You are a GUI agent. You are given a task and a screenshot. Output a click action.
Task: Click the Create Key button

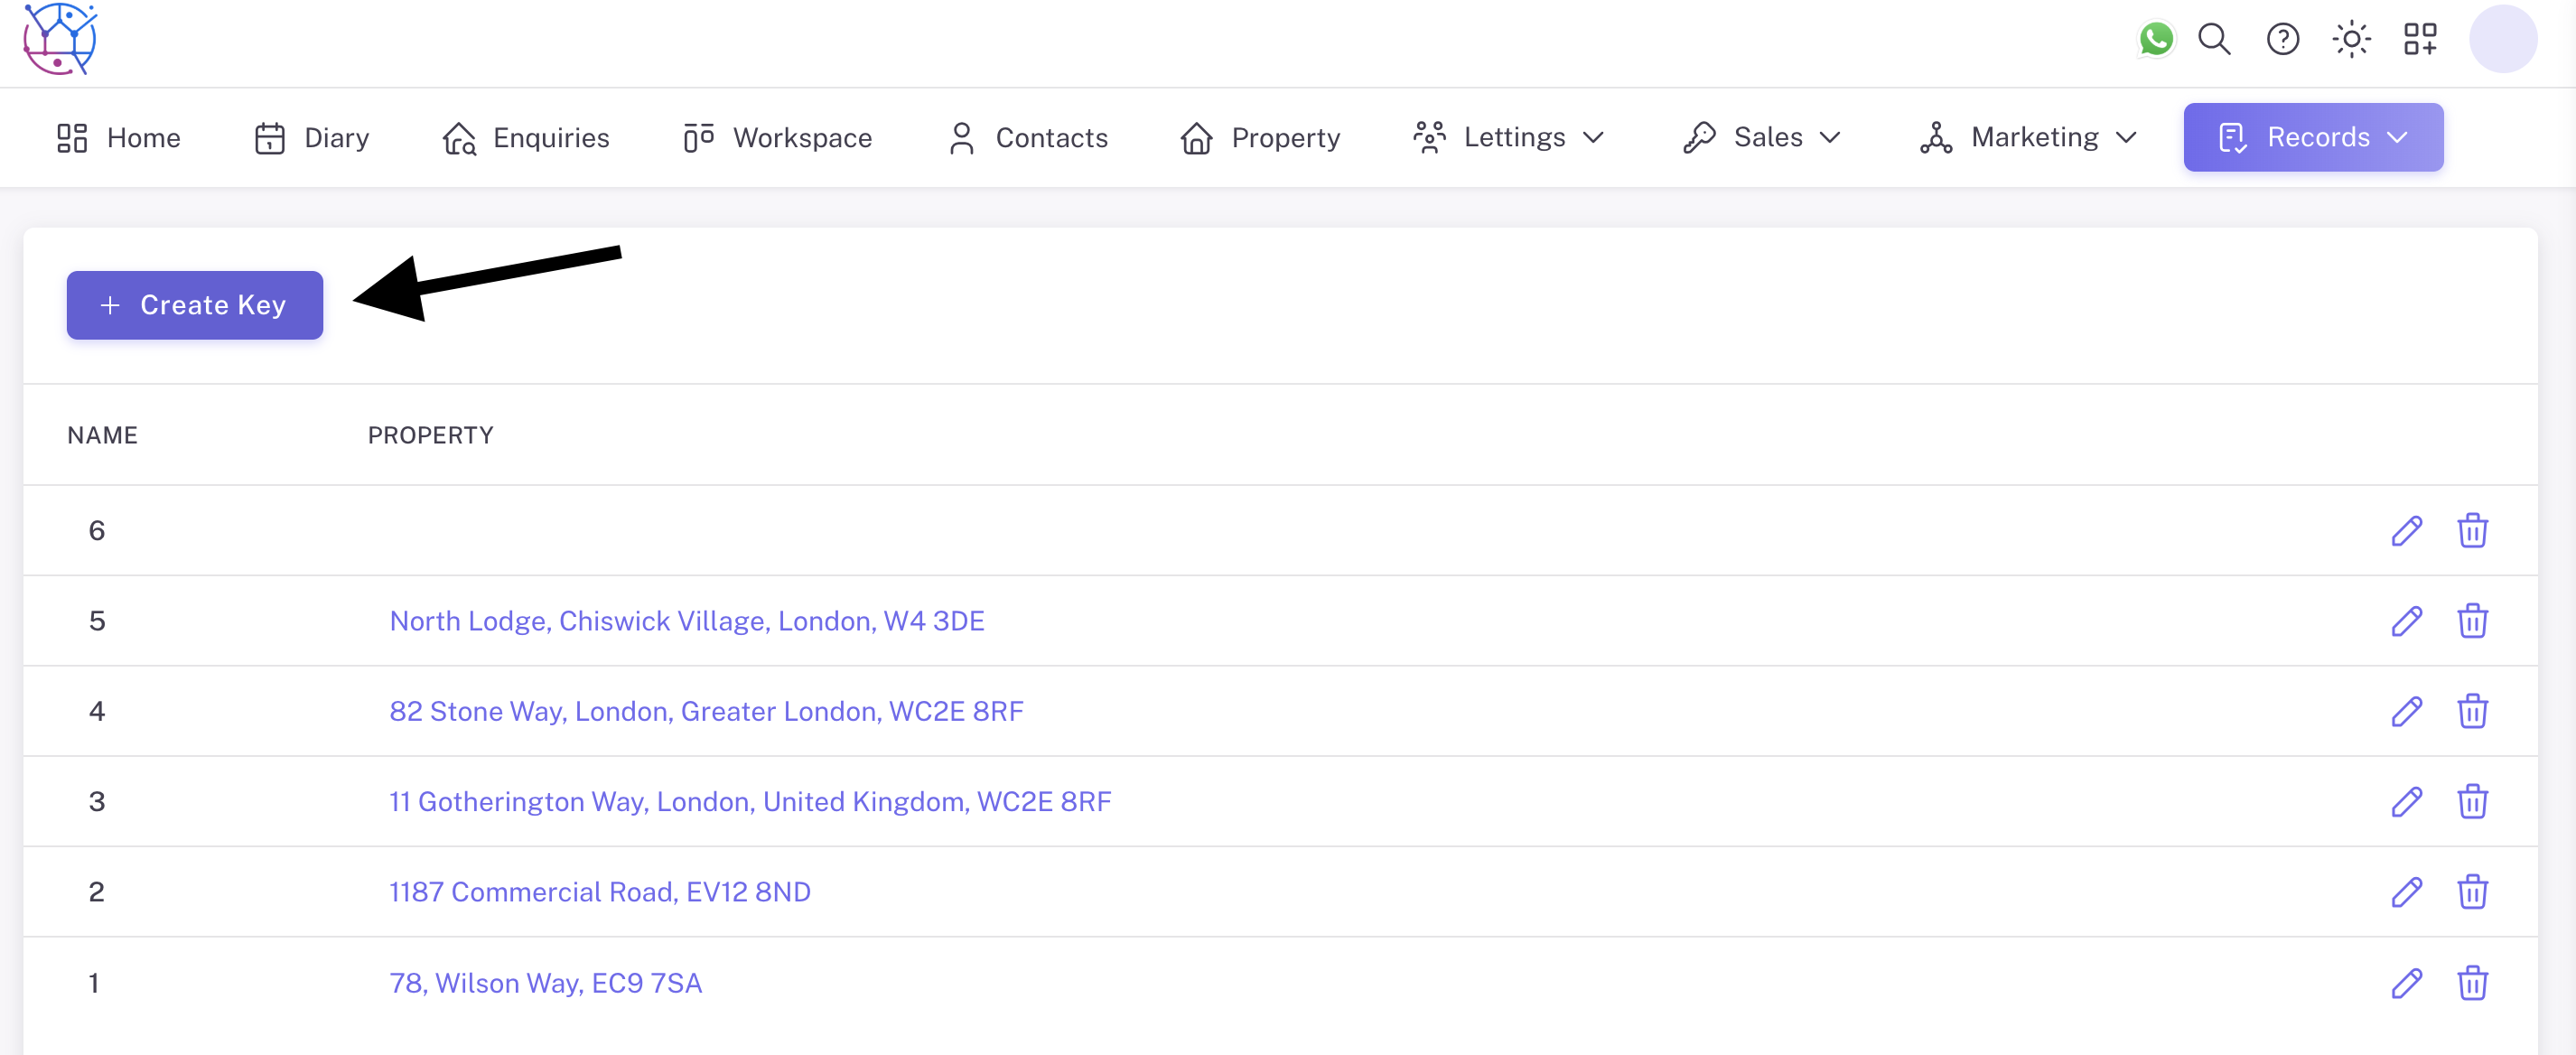pyautogui.click(x=194, y=305)
